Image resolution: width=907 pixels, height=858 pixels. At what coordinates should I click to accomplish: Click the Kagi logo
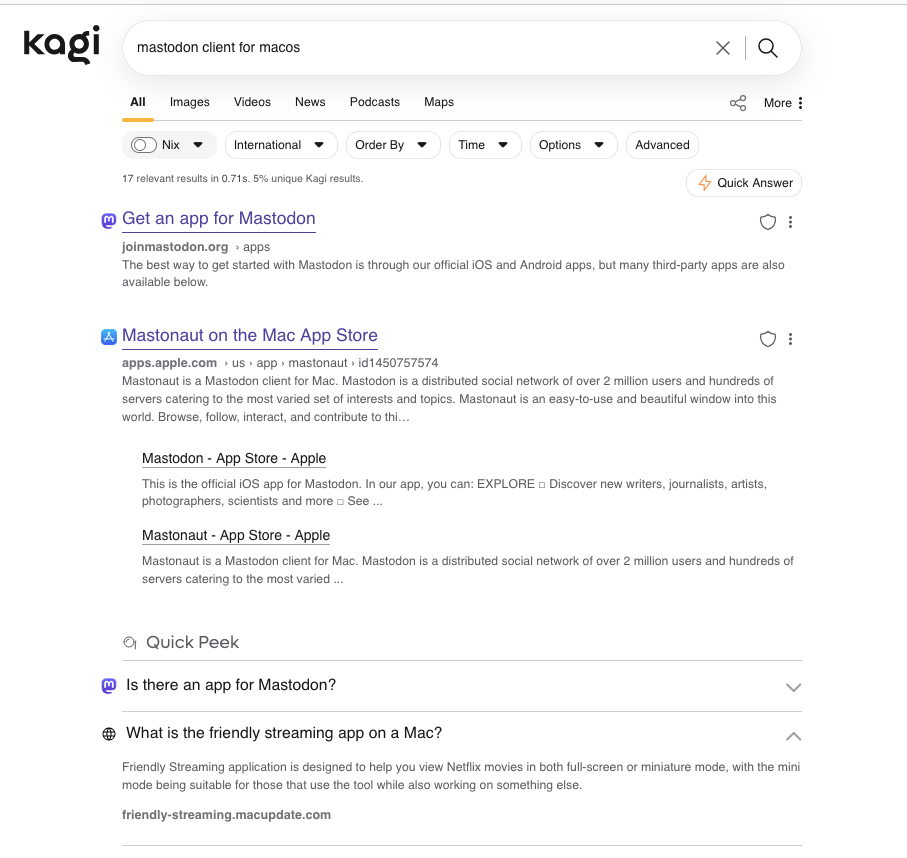tap(61, 45)
